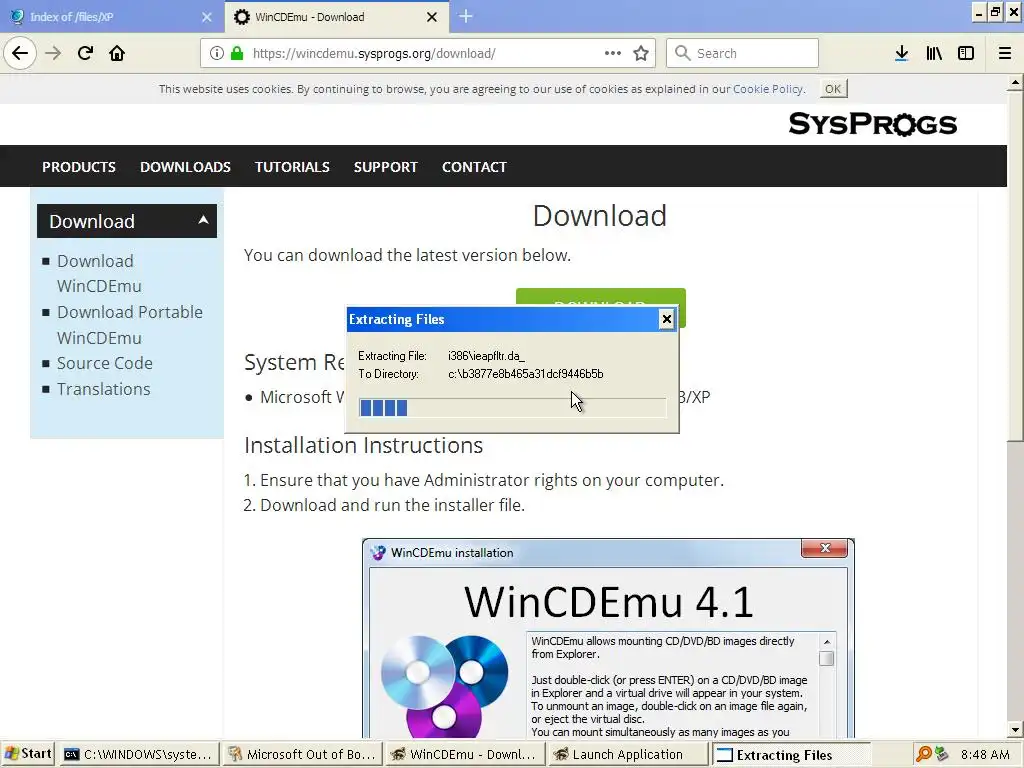This screenshot has height=768, width=1024.
Task: Open the CONTACT menu item
Action: 474,167
